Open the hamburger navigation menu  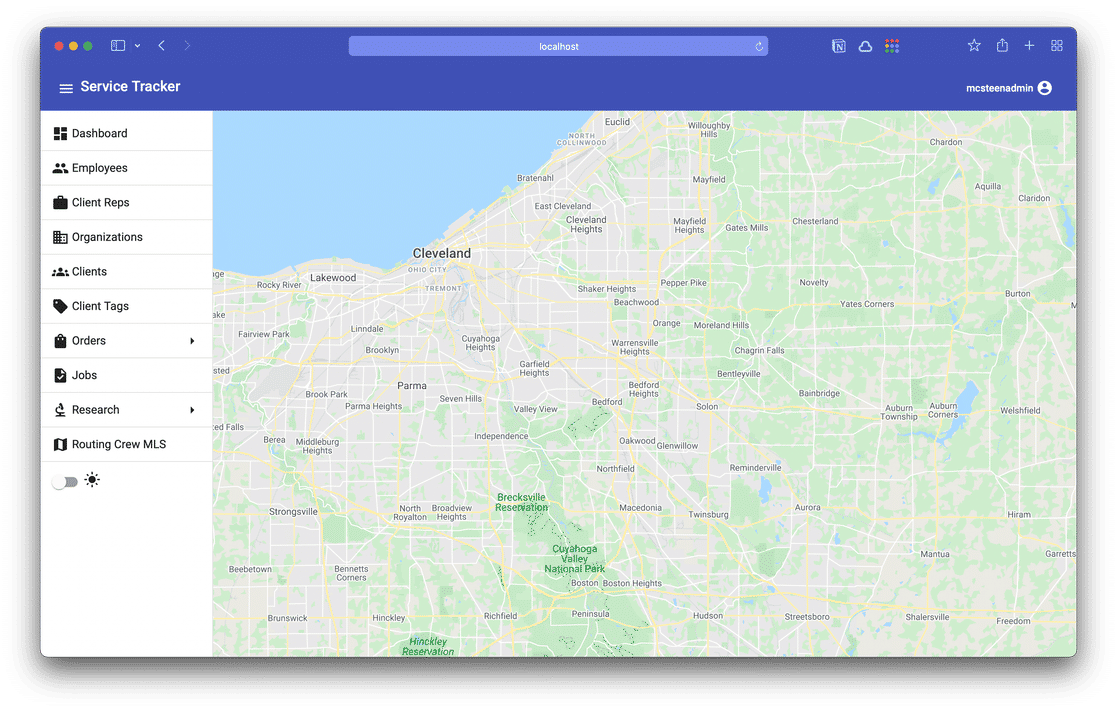(66, 88)
